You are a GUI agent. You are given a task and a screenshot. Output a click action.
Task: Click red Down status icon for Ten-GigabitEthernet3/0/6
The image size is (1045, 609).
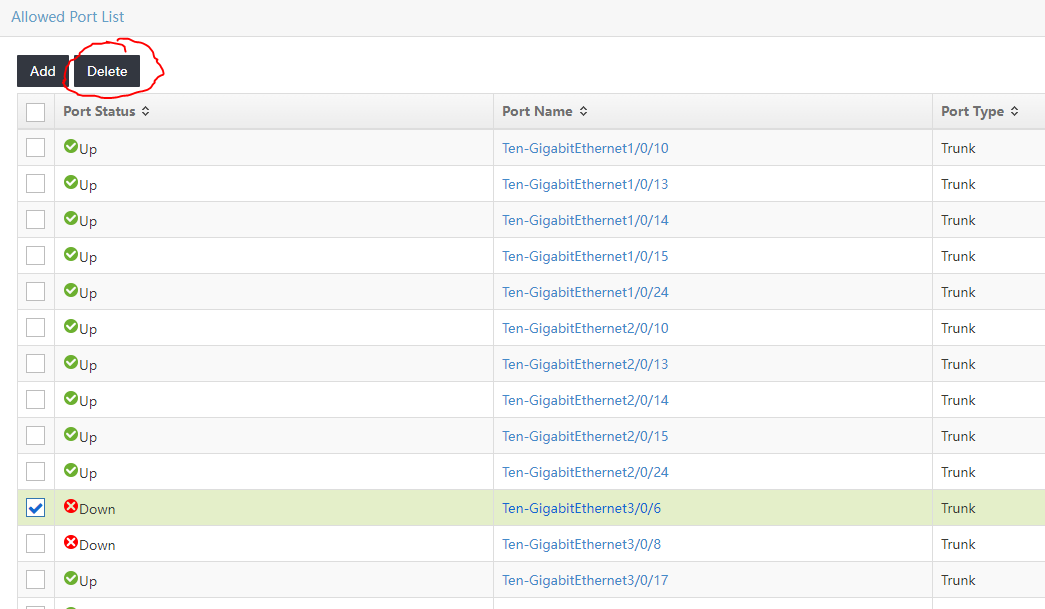71,507
